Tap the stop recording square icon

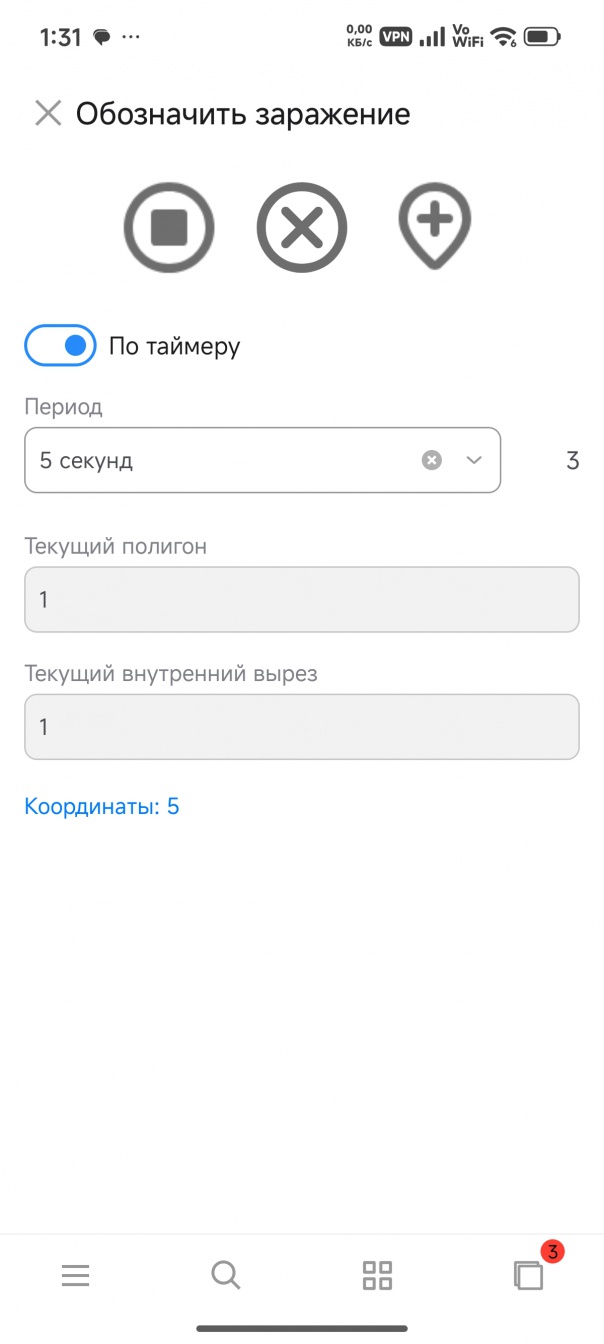tap(169, 228)
